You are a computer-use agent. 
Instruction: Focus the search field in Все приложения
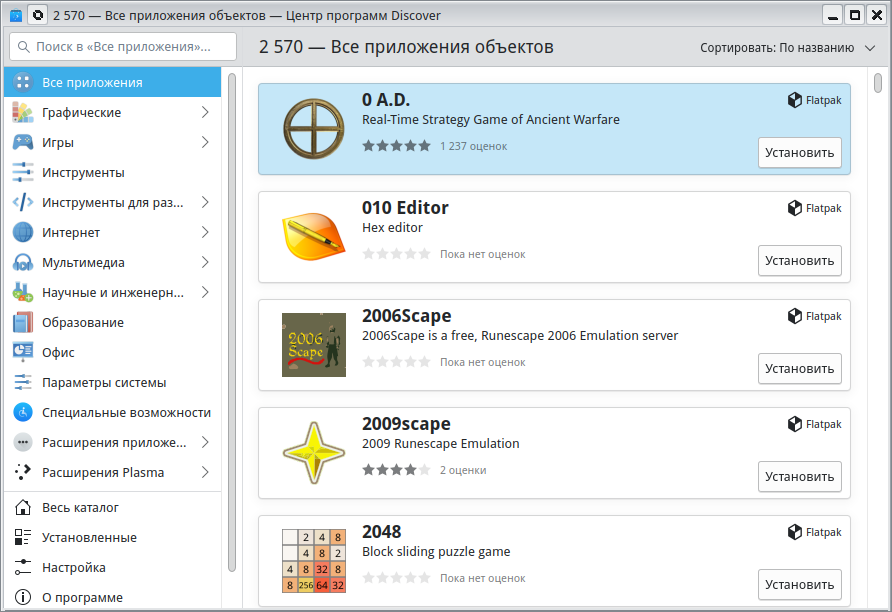coord(123,47)
